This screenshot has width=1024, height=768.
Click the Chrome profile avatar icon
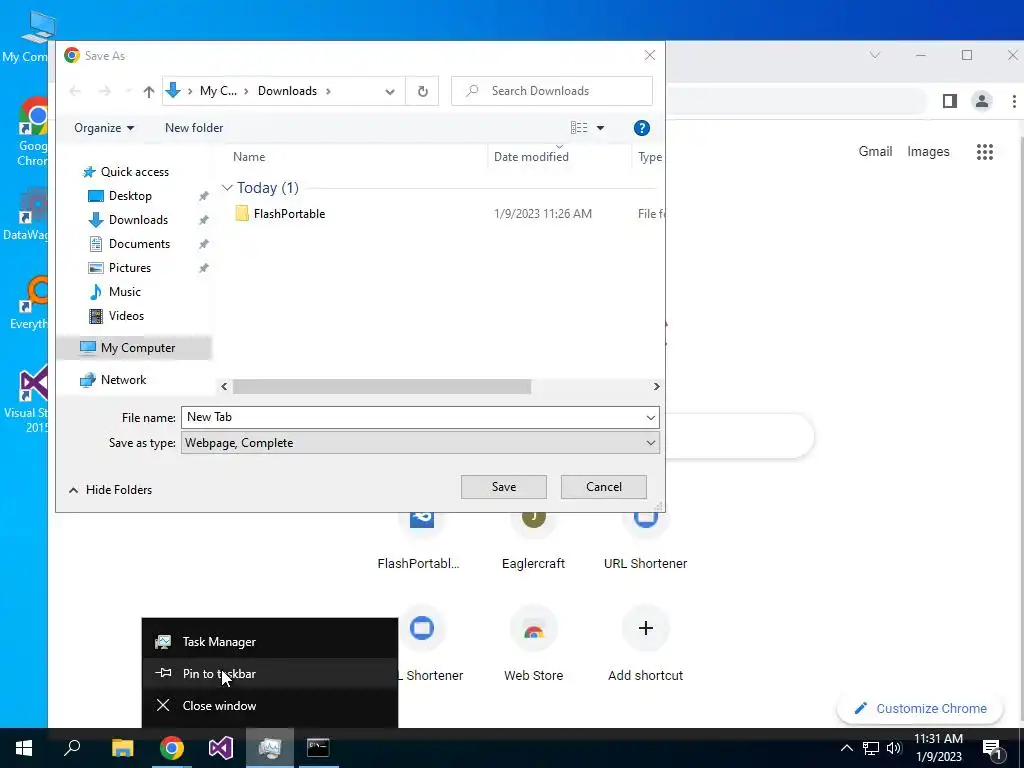981,101
